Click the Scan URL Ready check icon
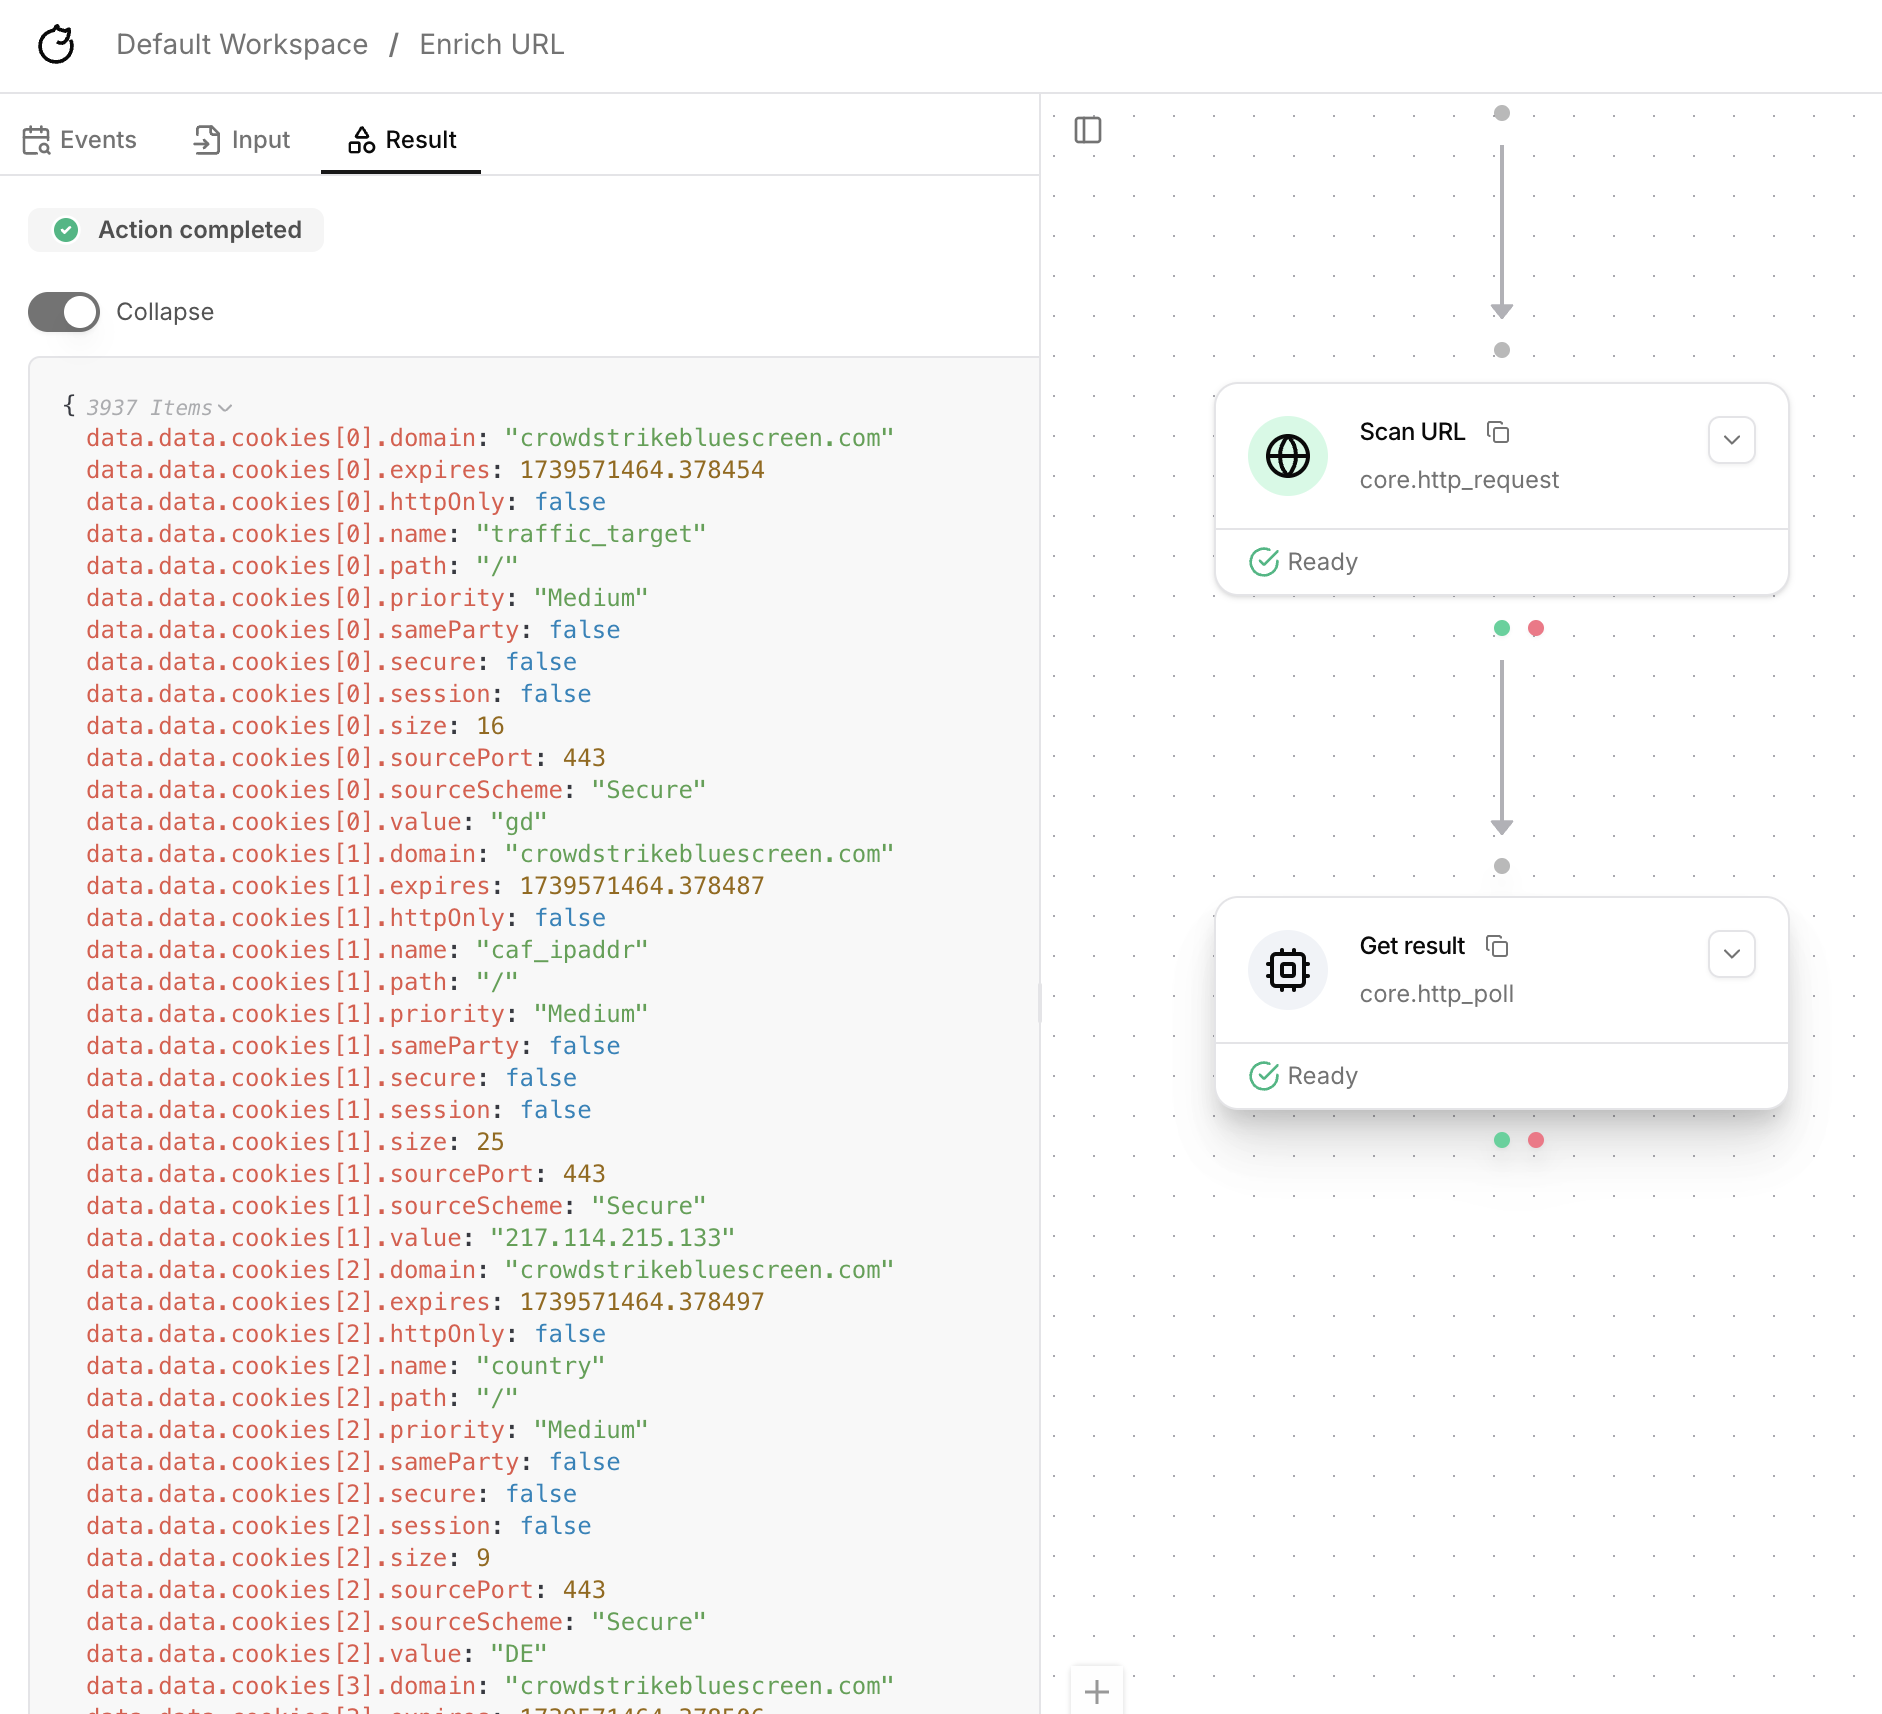1882x1714 pixels. 1264,562
